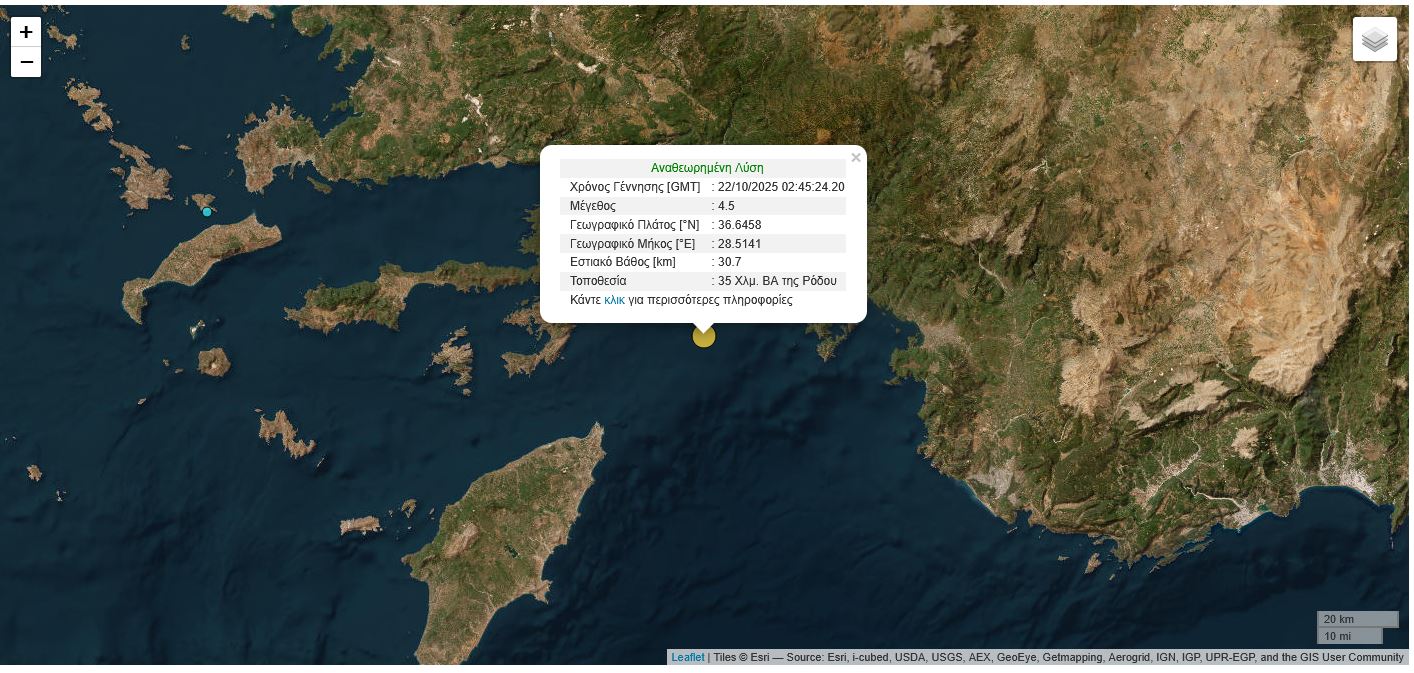
Task: Click the small cyan earthquake marker
Action: coord(207,212)
